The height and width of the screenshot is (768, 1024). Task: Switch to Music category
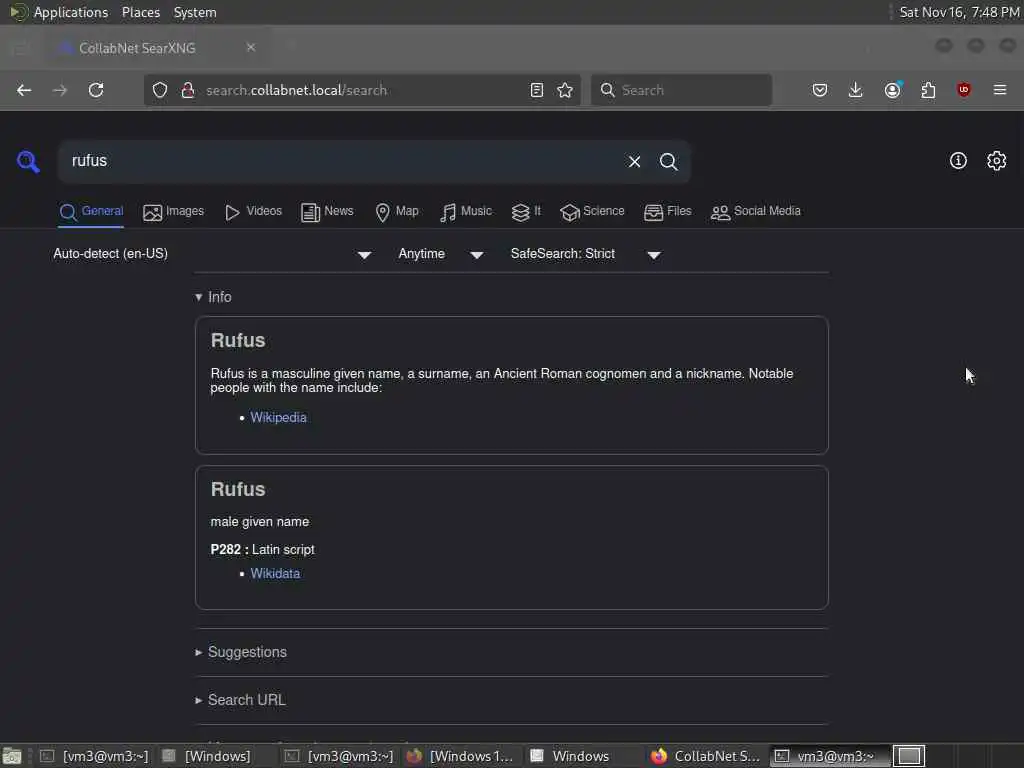[466, 212]
